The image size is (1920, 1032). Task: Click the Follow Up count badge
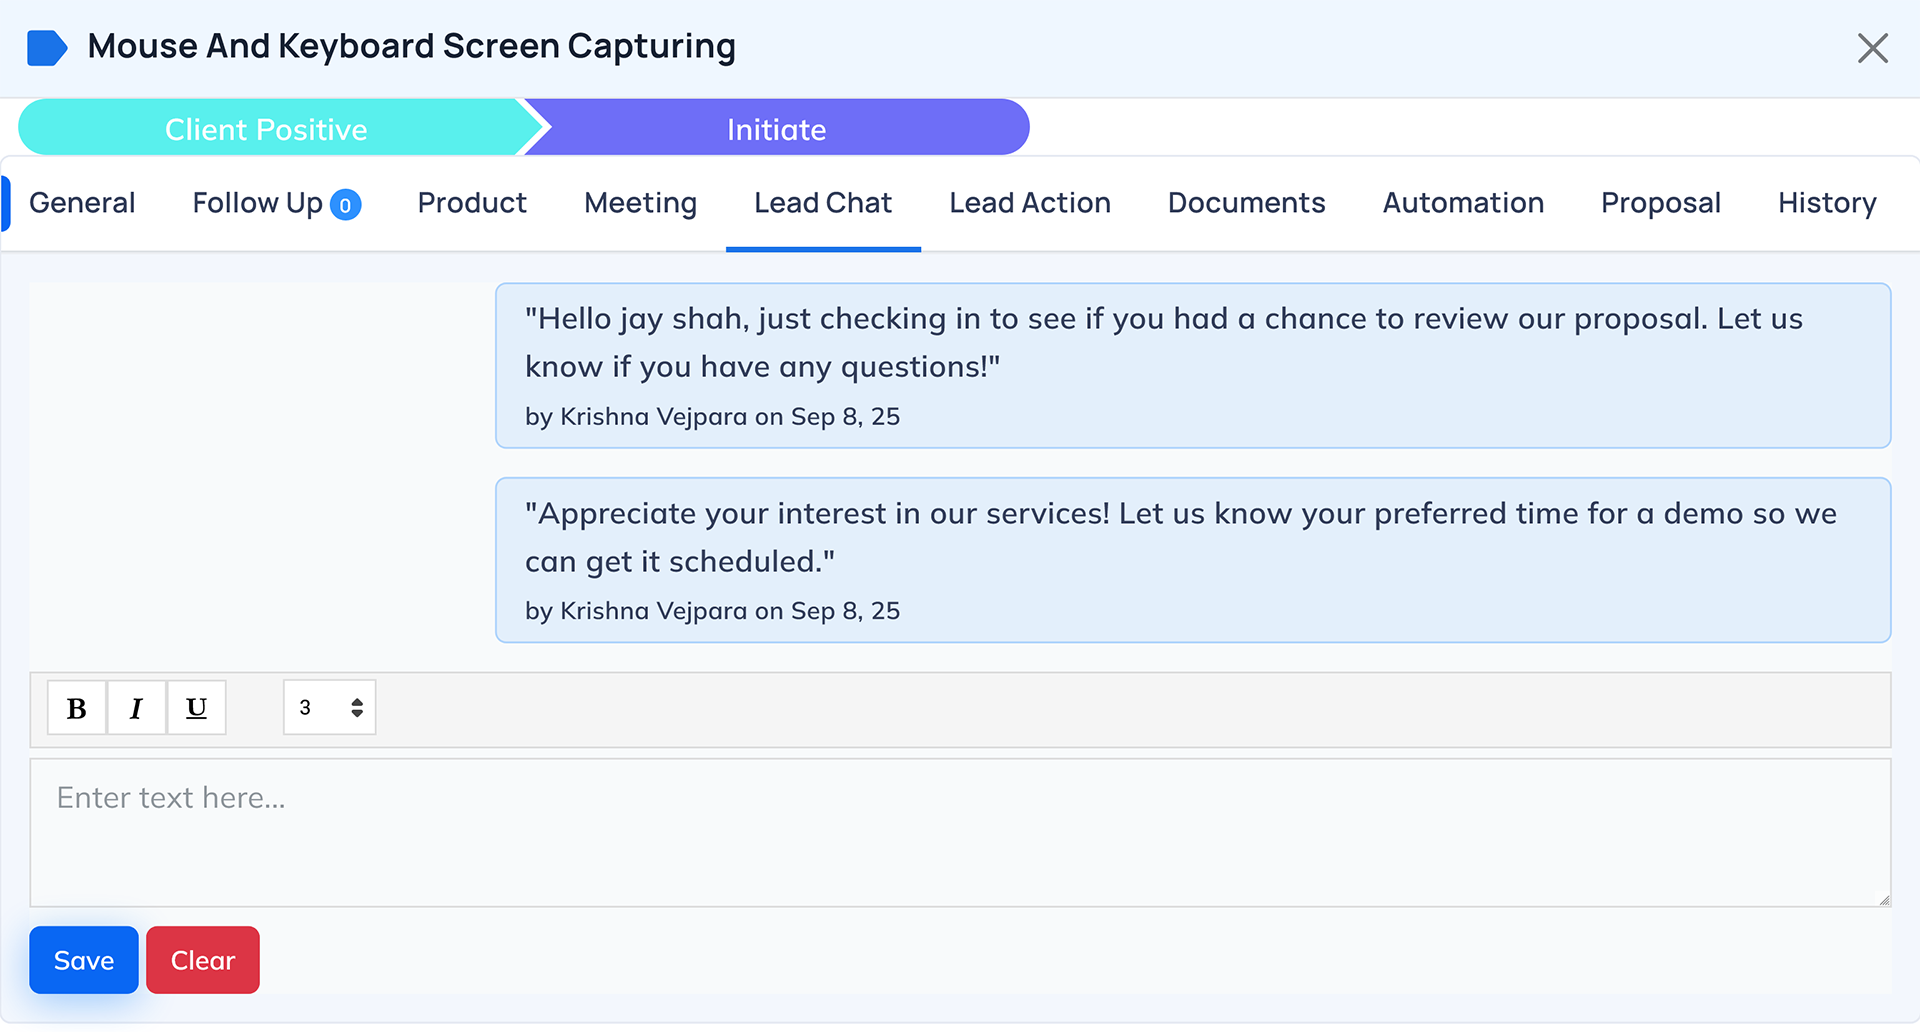[345, 205]
